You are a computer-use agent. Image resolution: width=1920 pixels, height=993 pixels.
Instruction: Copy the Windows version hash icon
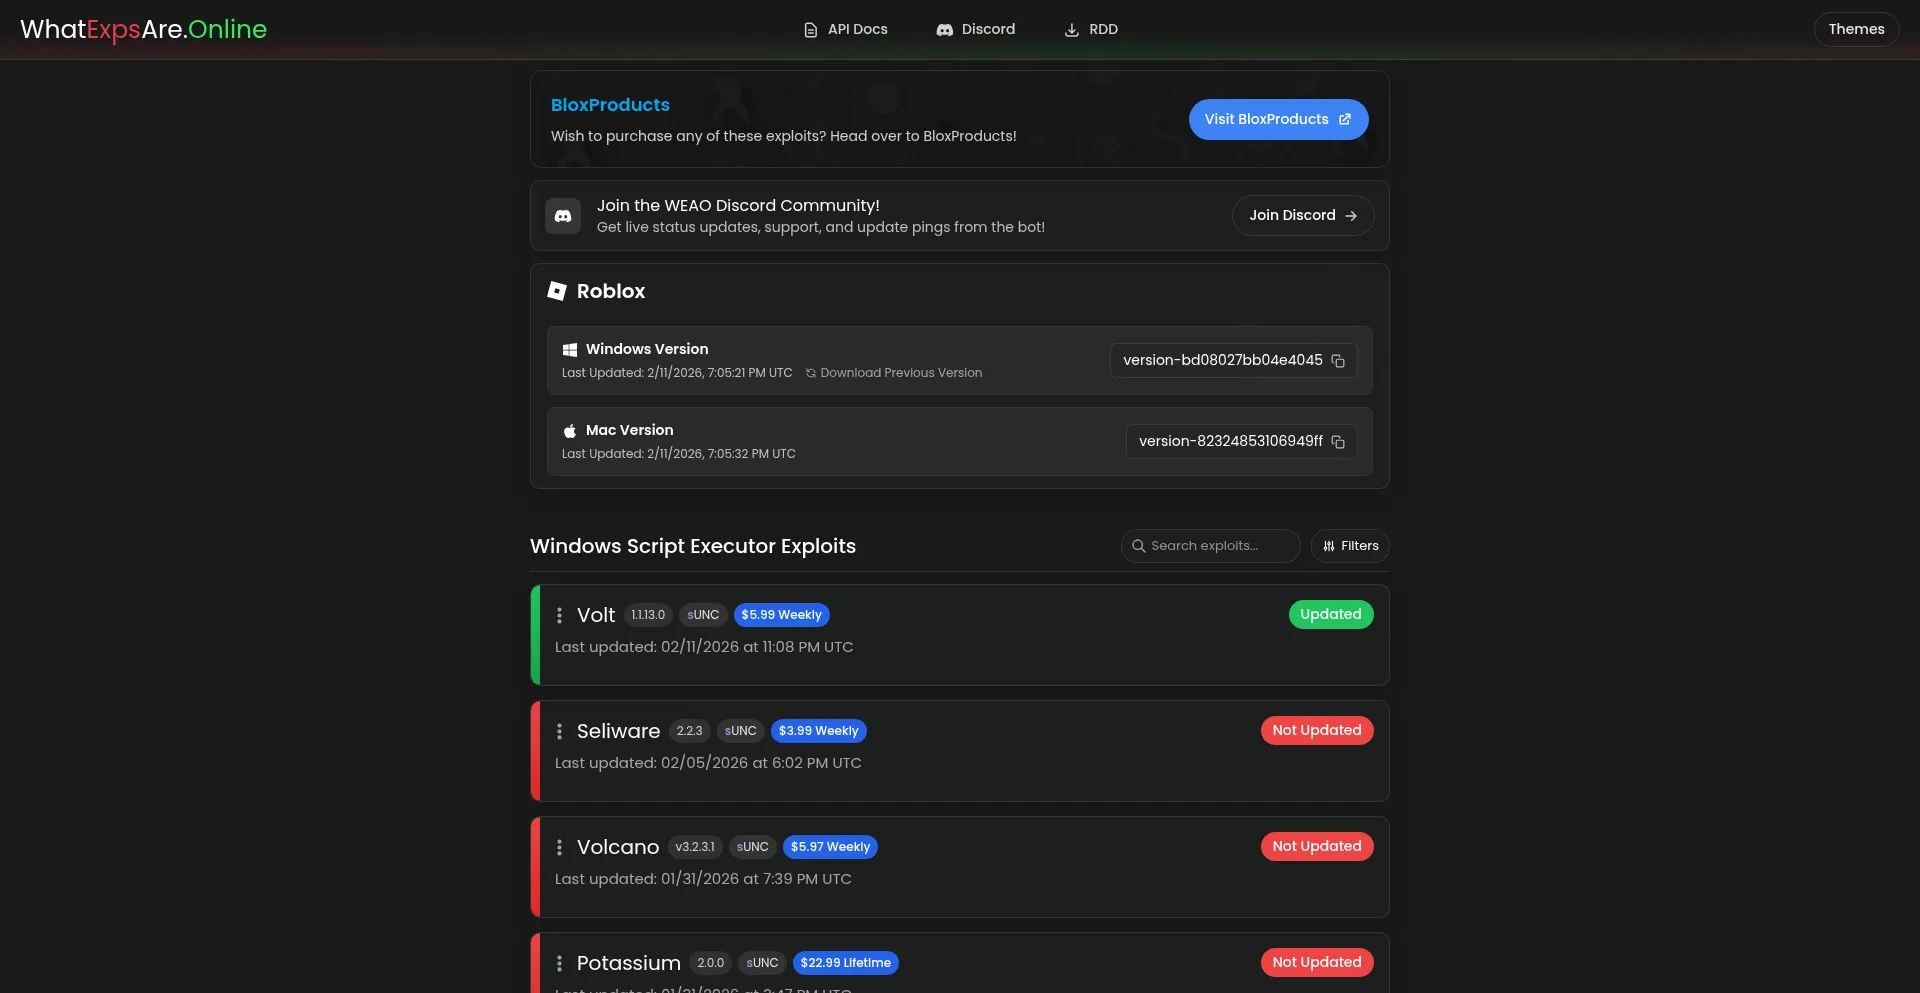[1338, 361]
